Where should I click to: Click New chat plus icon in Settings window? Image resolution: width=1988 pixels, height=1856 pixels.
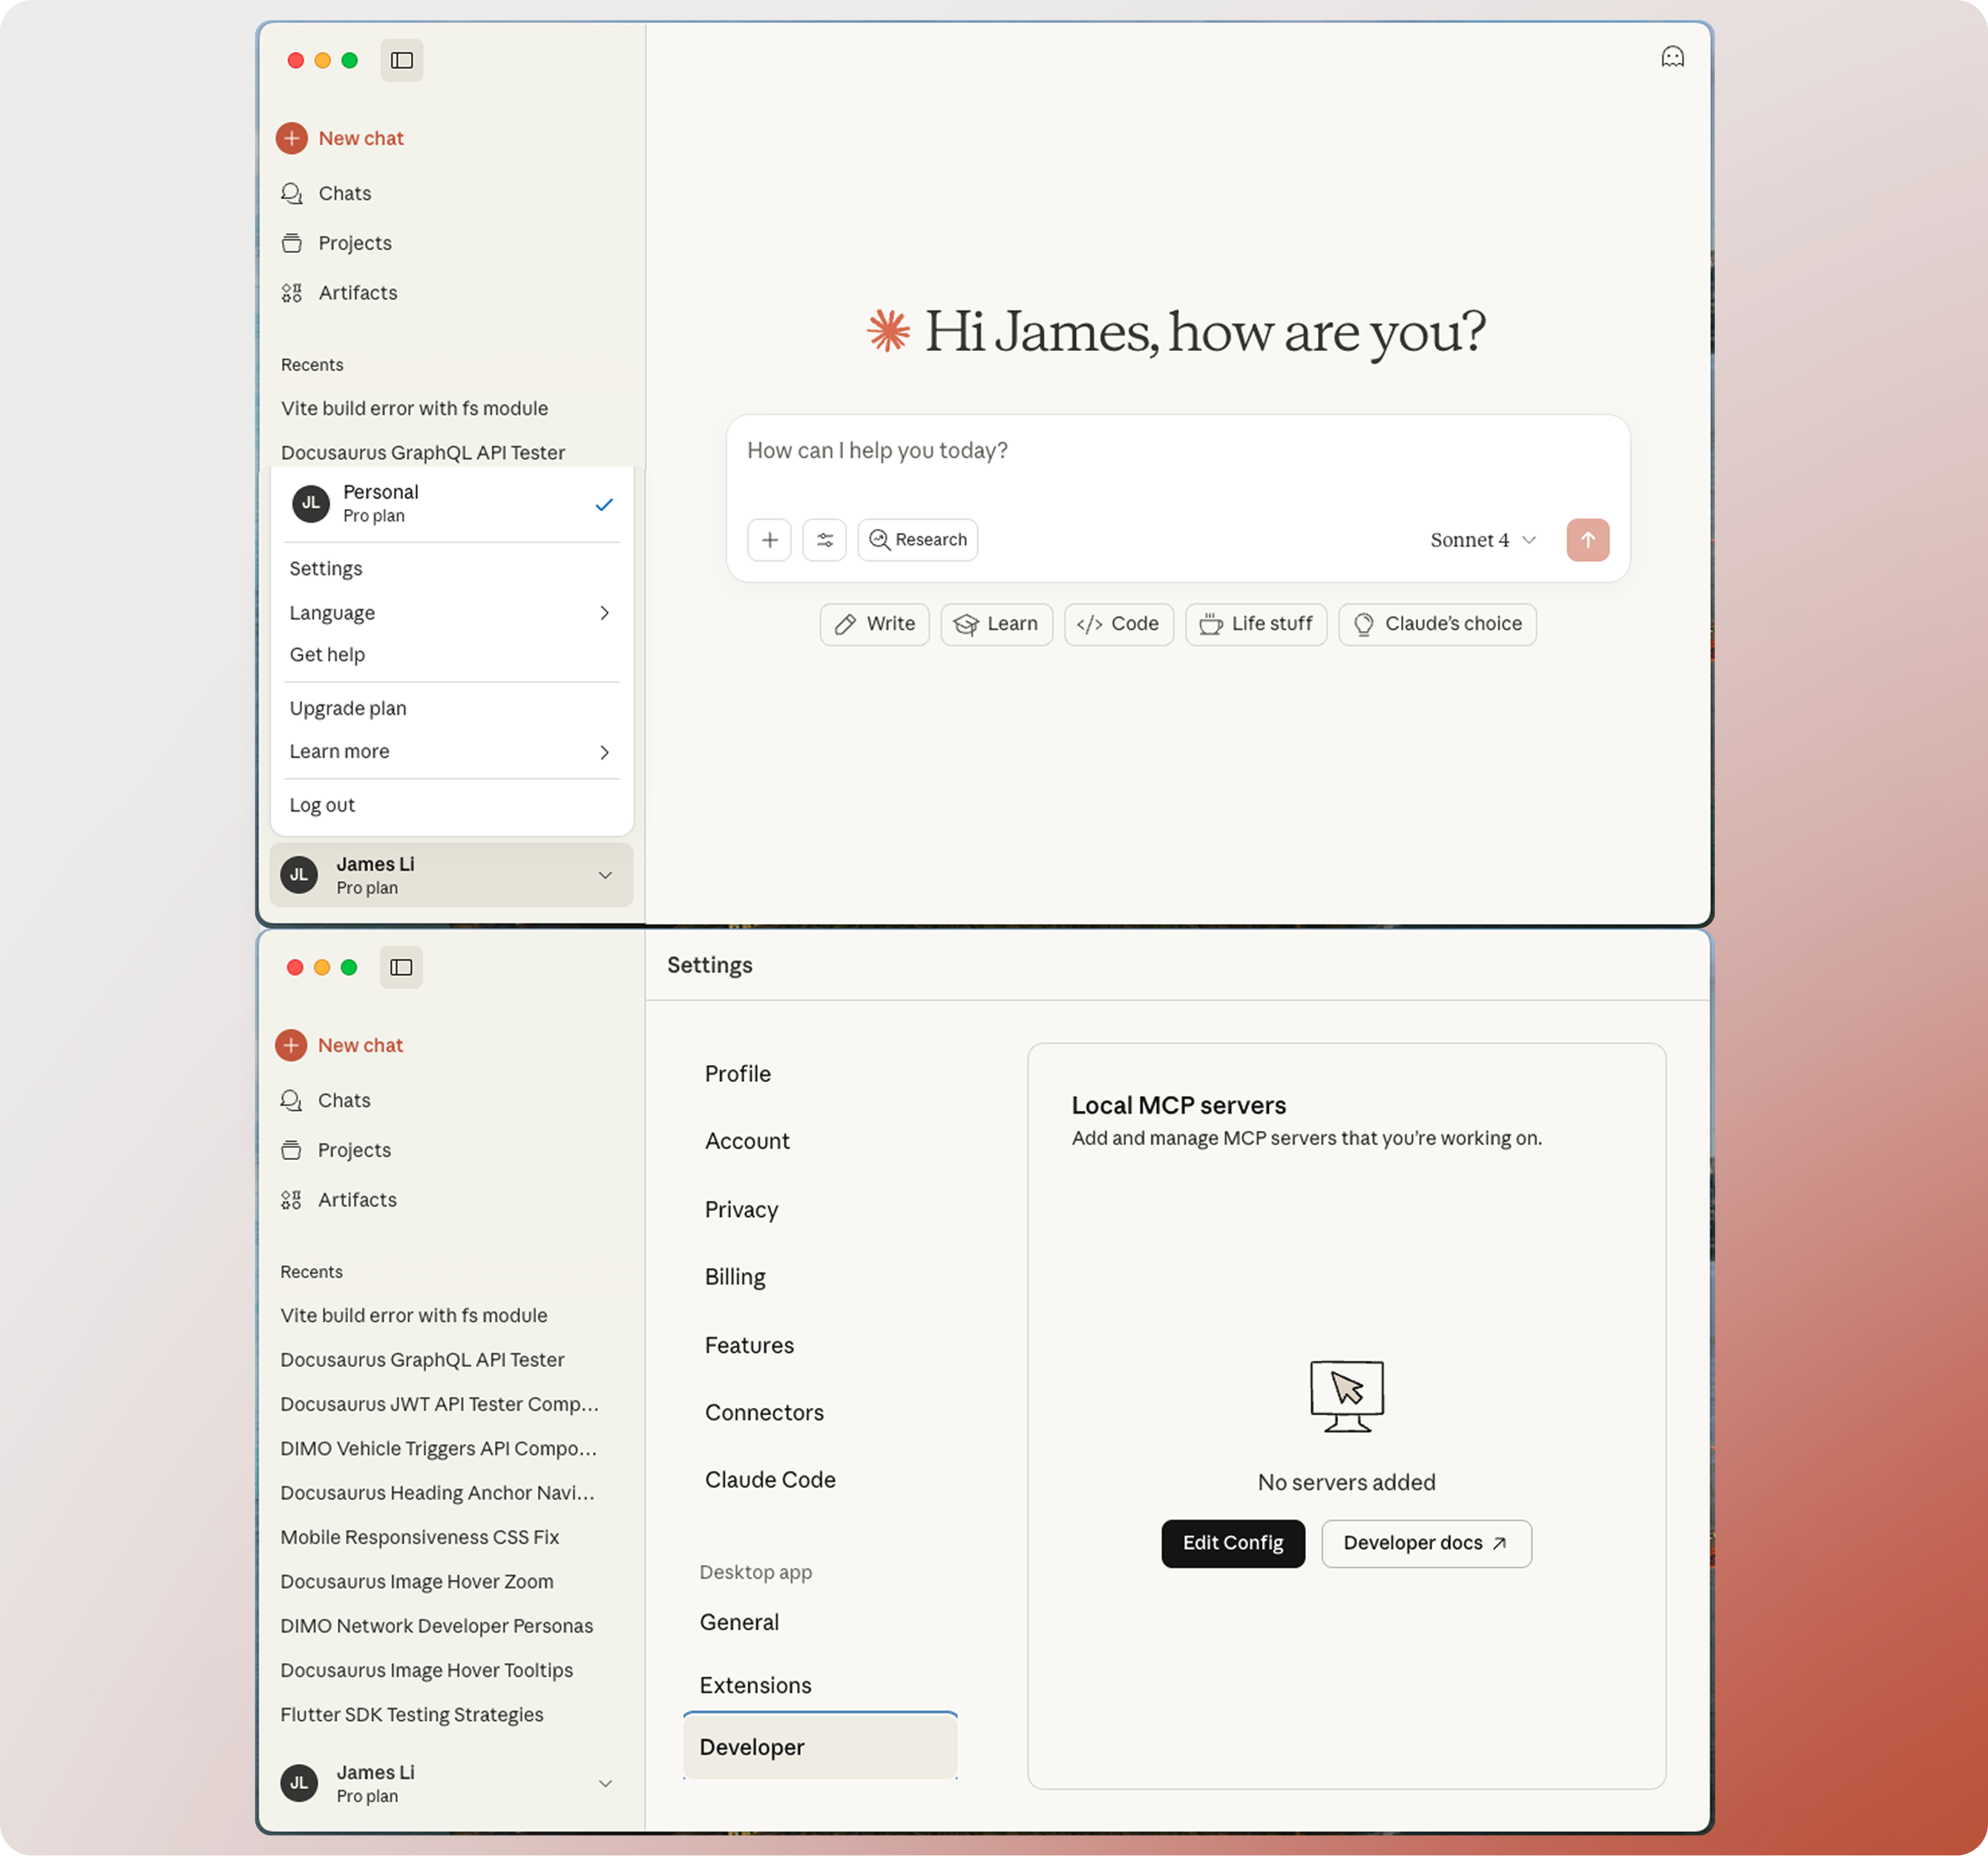pos(291,1045)
